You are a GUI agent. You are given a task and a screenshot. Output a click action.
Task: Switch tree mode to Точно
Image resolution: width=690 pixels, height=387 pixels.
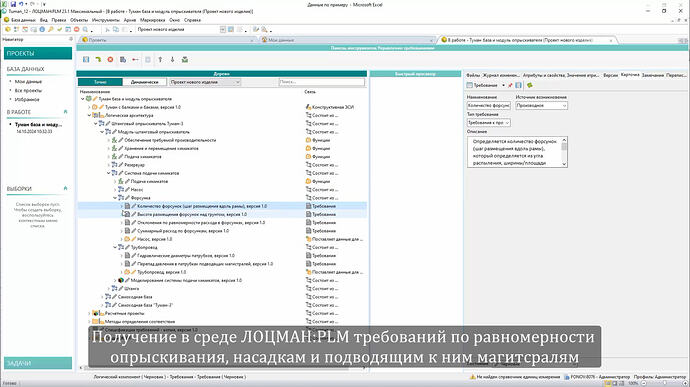pos(100,82)
